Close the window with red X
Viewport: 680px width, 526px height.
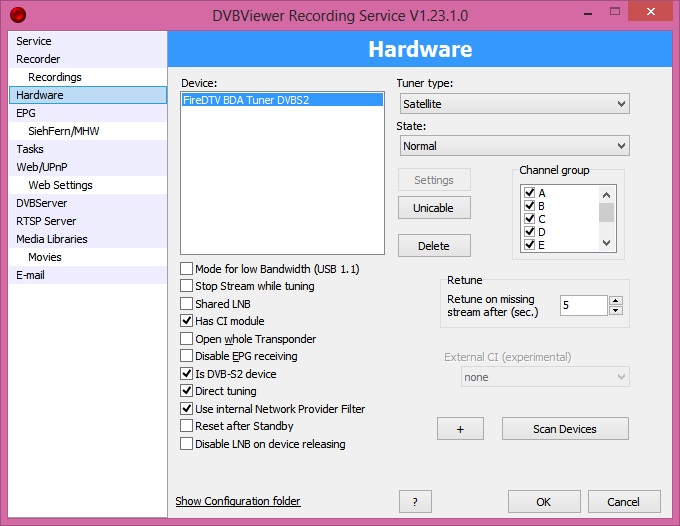tap(650, 12)
